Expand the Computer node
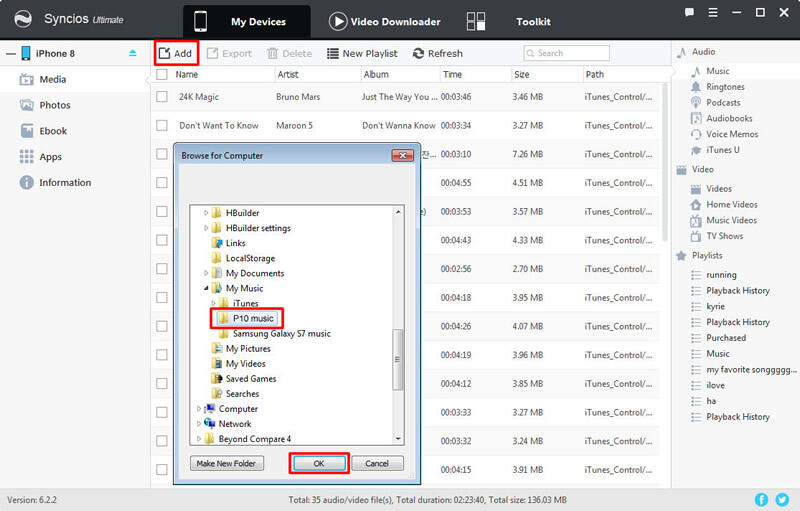Viewport: 800px width, 511px height. point(198,409)
